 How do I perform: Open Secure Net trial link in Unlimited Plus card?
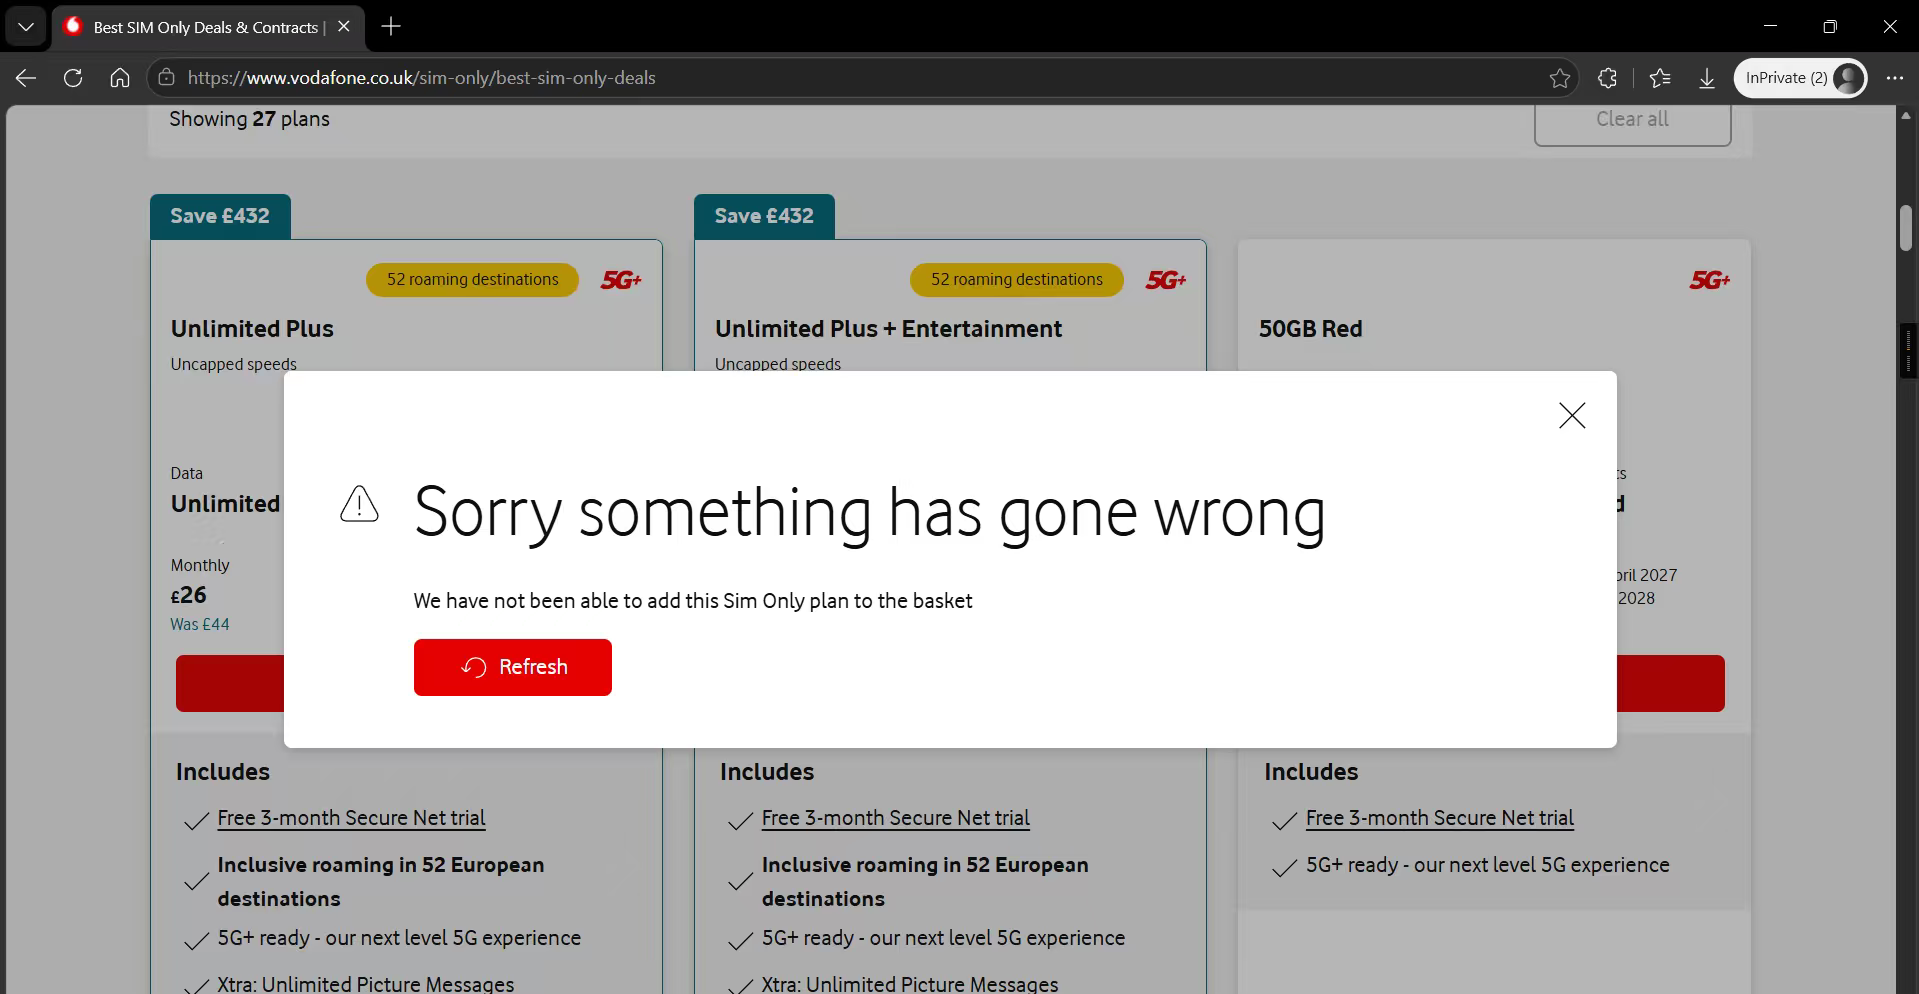click(351, 818)
